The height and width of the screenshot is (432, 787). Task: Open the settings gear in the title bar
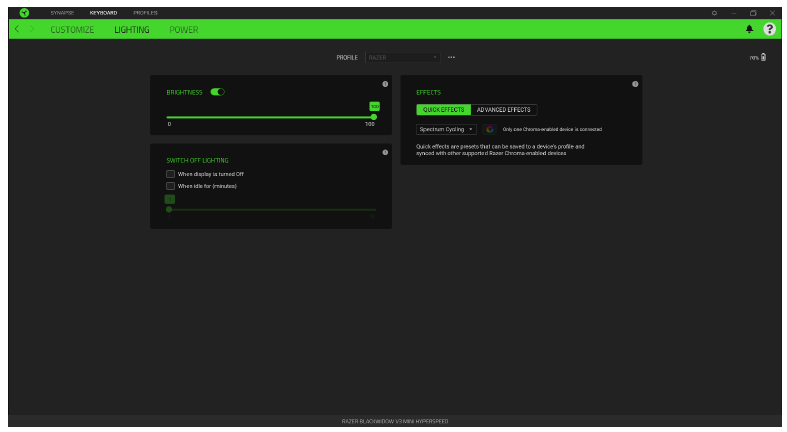tap(714, 13)
